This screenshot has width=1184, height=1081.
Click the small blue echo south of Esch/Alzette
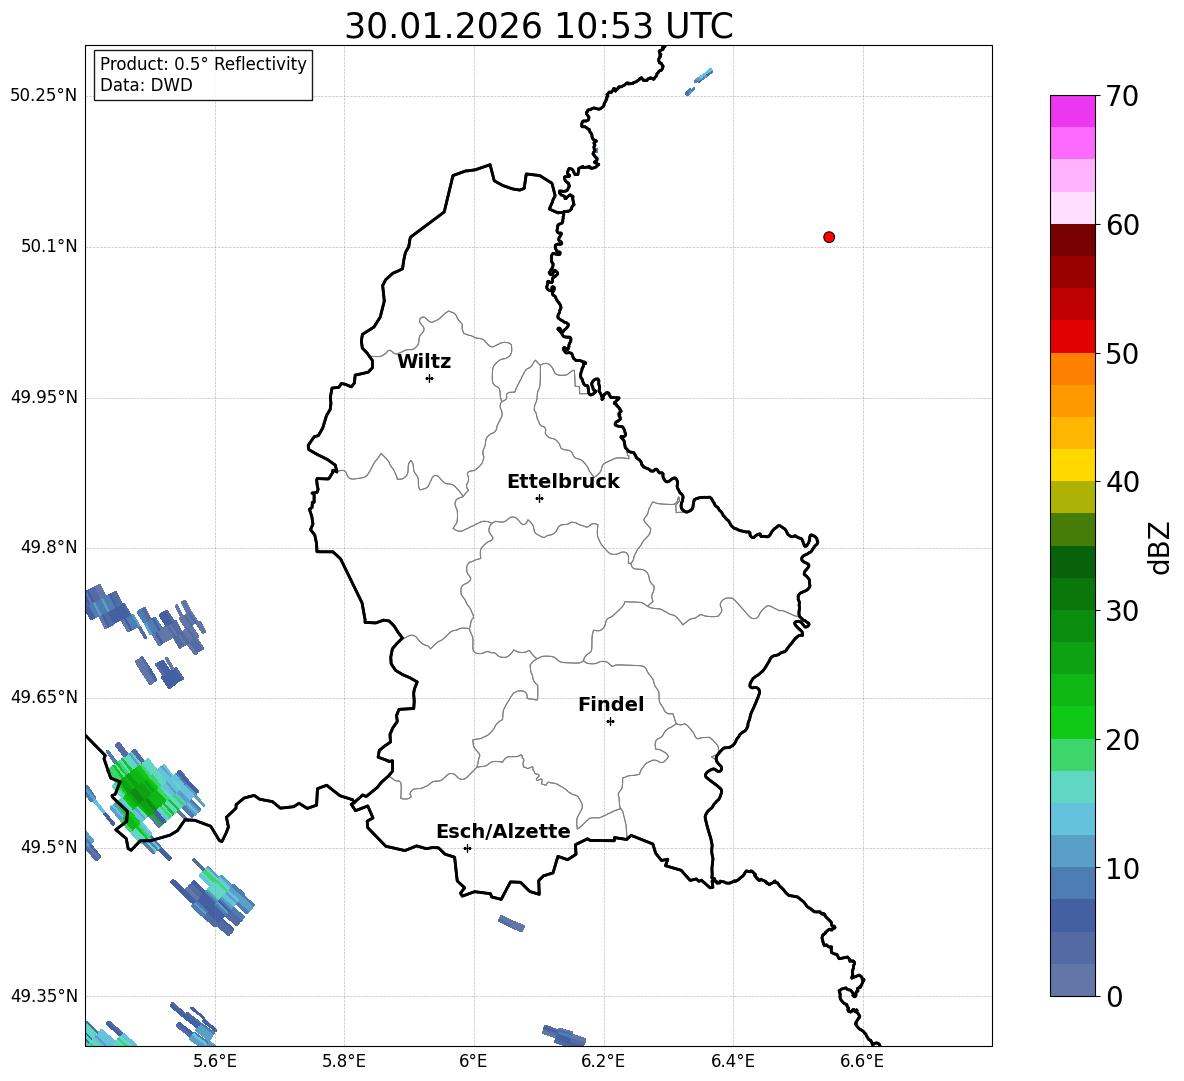511,923
